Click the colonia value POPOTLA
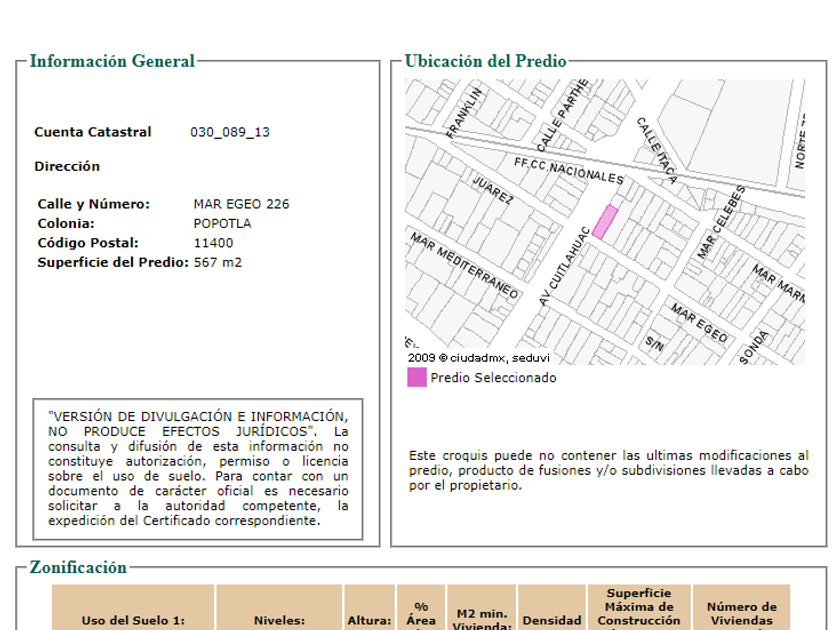This screenshot has width=840, height=630. point(222,223)
